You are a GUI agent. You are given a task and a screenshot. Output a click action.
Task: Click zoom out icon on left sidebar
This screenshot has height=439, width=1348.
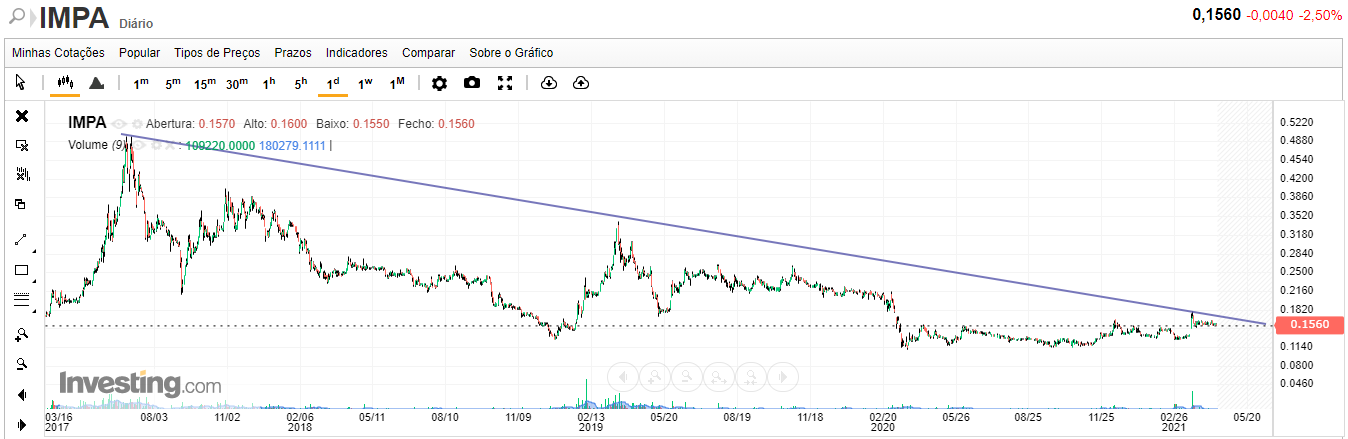[x=22, y=364]
